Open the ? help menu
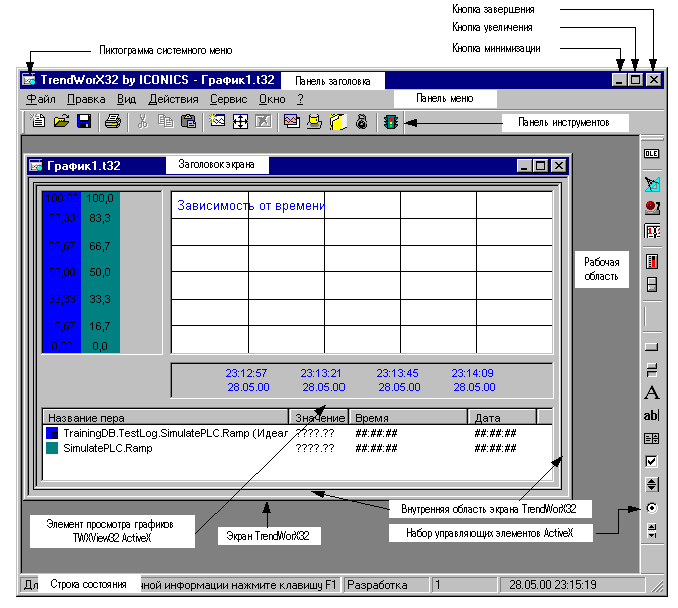This screenshot has height=608, width=678. tap(301, 99)
